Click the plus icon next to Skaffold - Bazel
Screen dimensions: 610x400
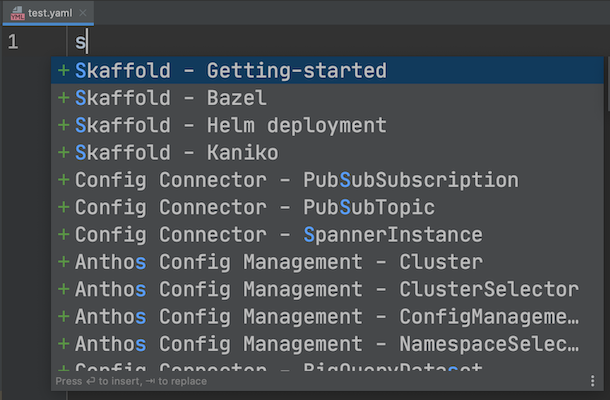(64, 99)
